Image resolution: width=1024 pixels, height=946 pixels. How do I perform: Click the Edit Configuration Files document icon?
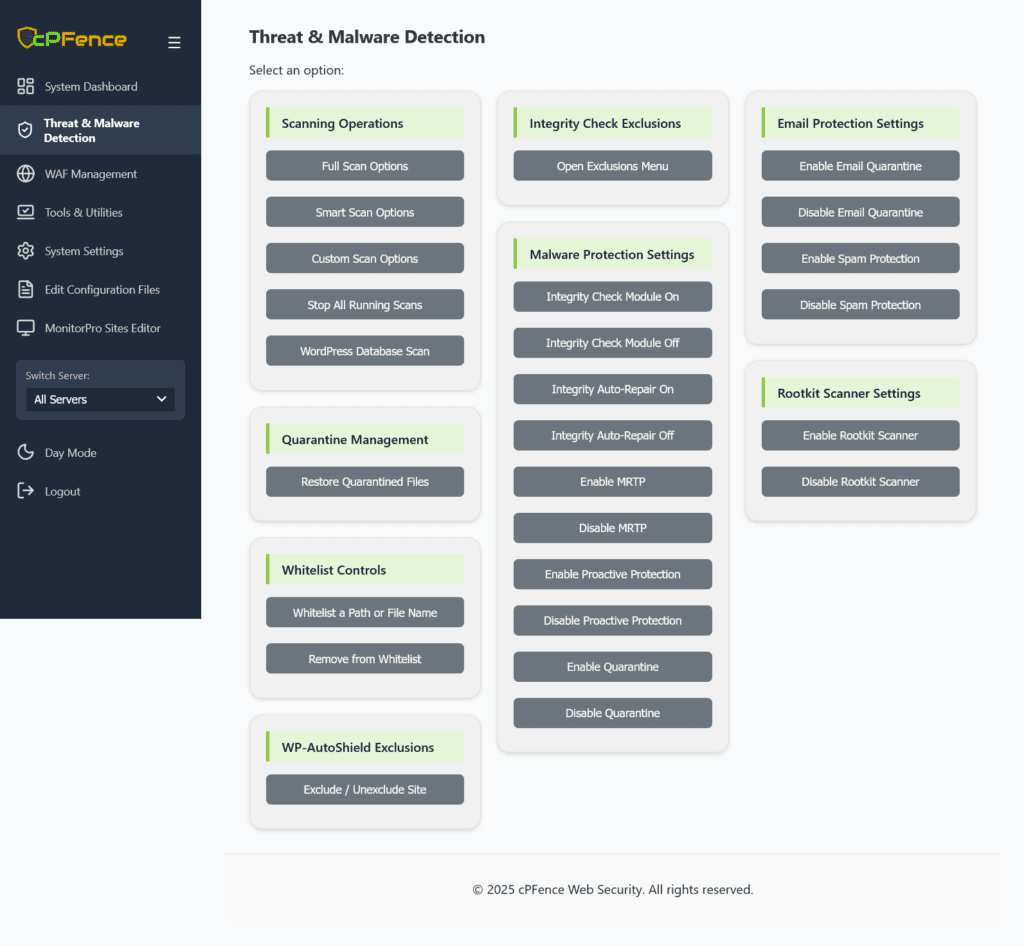pyautogui.click(x=26, y=289)
